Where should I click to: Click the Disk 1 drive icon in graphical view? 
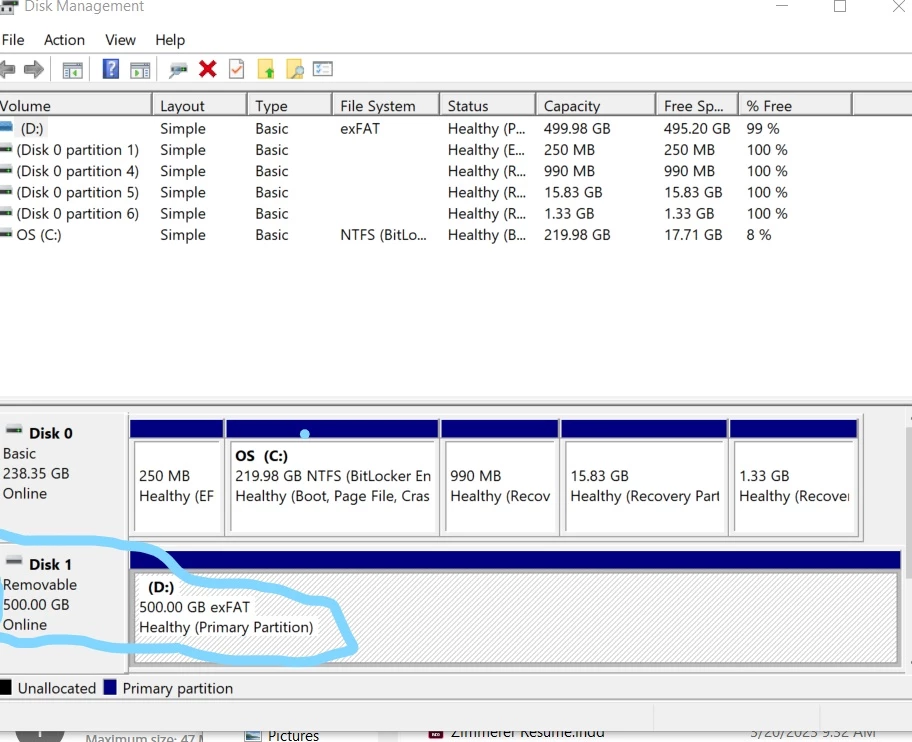click(14, 562)
